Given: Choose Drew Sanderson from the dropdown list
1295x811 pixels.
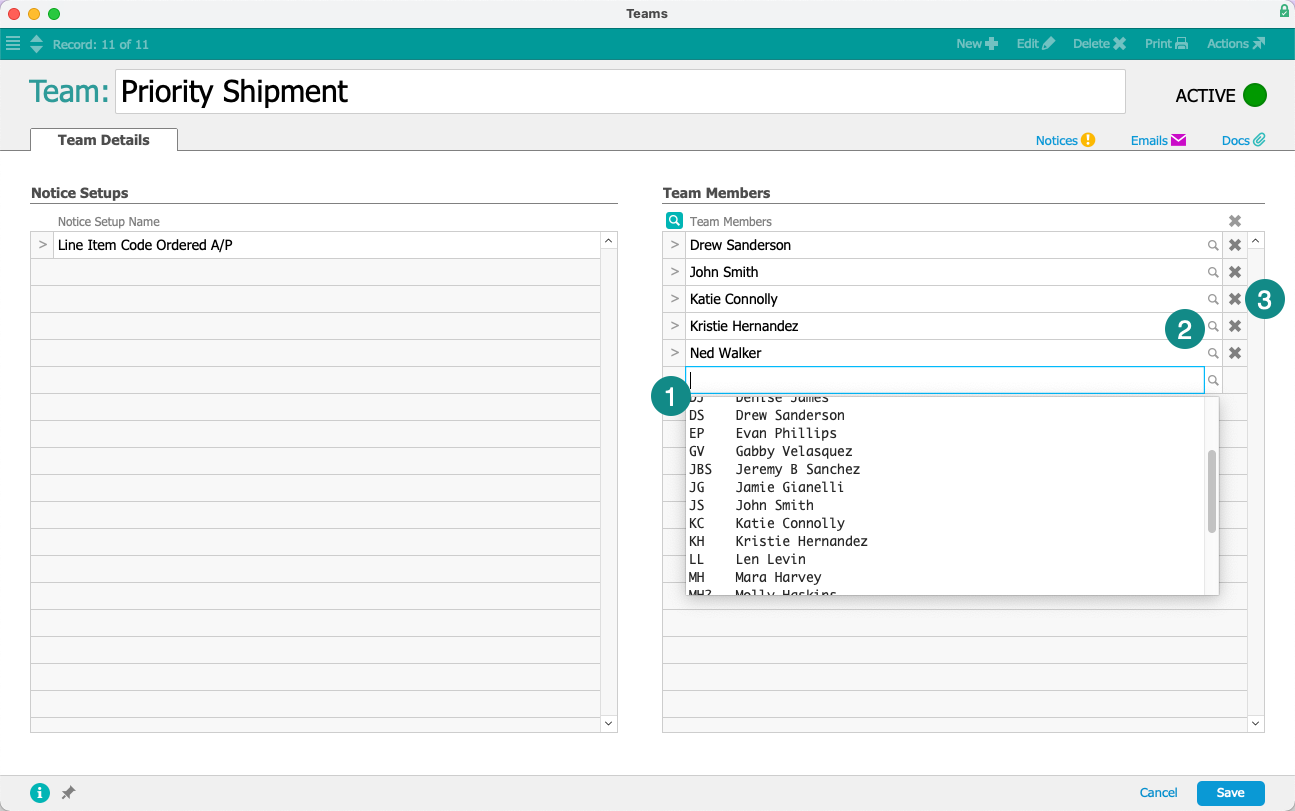Looking at the screenshot, I should click(945, 415).
